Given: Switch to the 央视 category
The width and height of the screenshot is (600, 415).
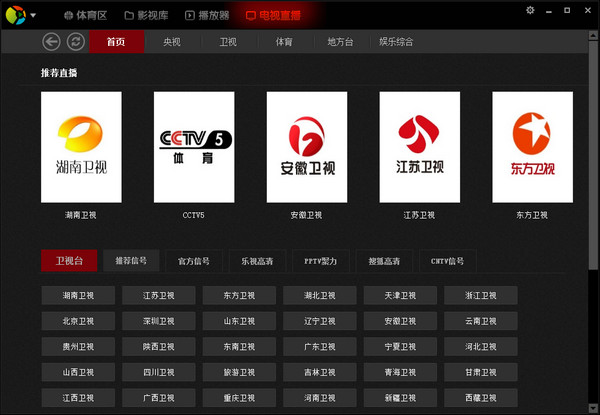Looking at the screenshot, I should 172,42.
